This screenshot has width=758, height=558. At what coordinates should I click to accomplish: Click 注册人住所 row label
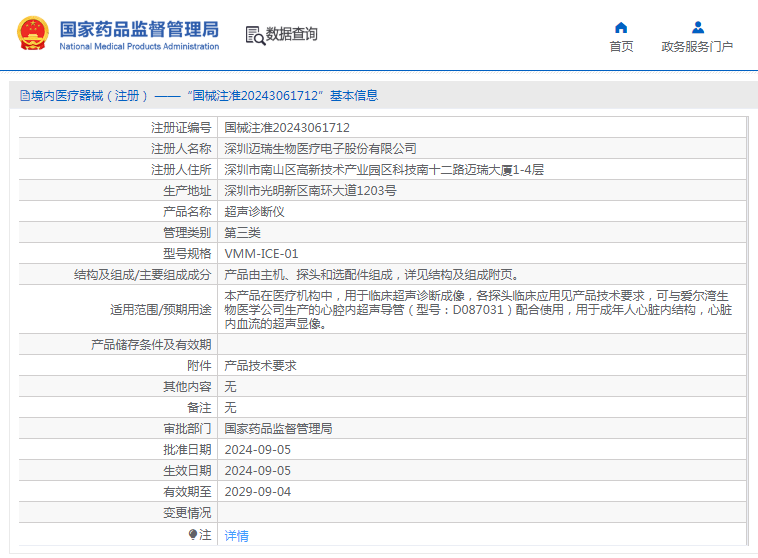181,170
